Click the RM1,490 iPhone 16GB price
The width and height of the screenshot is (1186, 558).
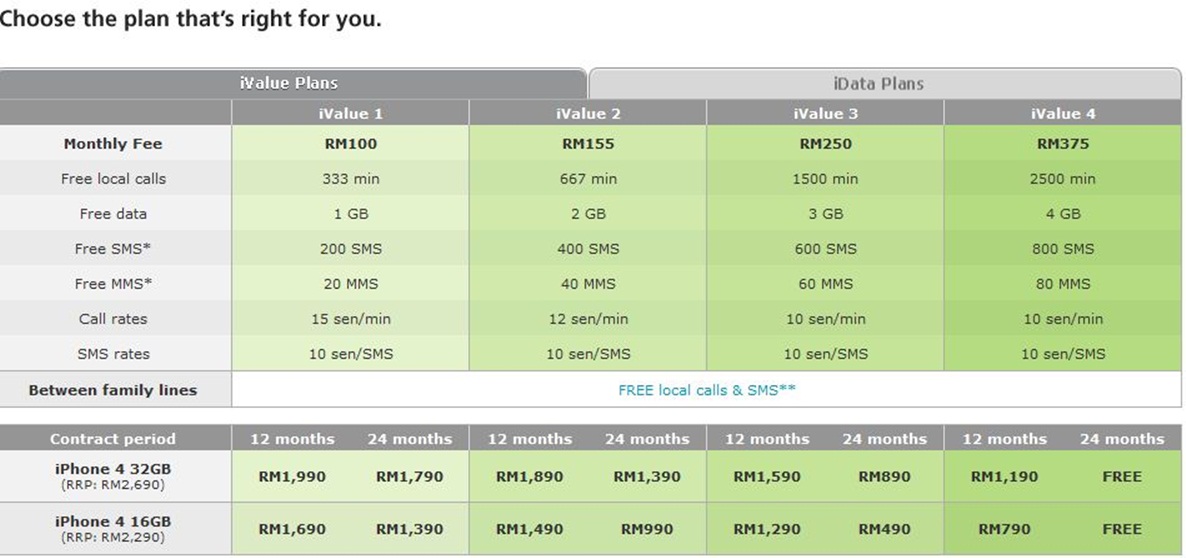click(x=529, y=529)
